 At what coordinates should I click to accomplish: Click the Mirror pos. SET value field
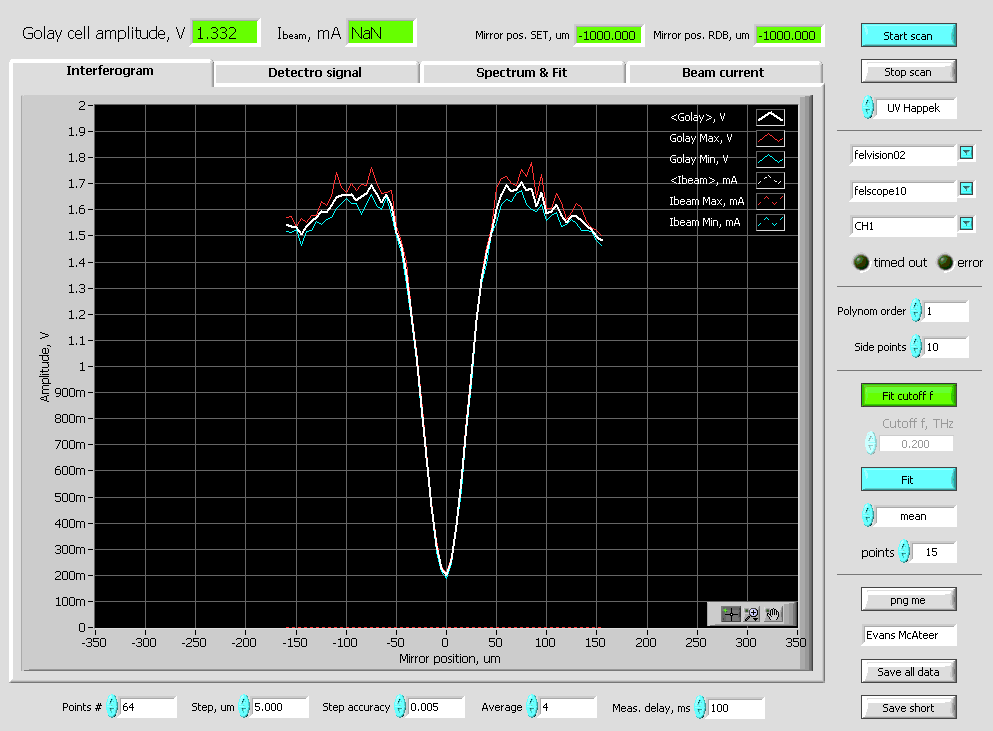[x=608, y=35]
